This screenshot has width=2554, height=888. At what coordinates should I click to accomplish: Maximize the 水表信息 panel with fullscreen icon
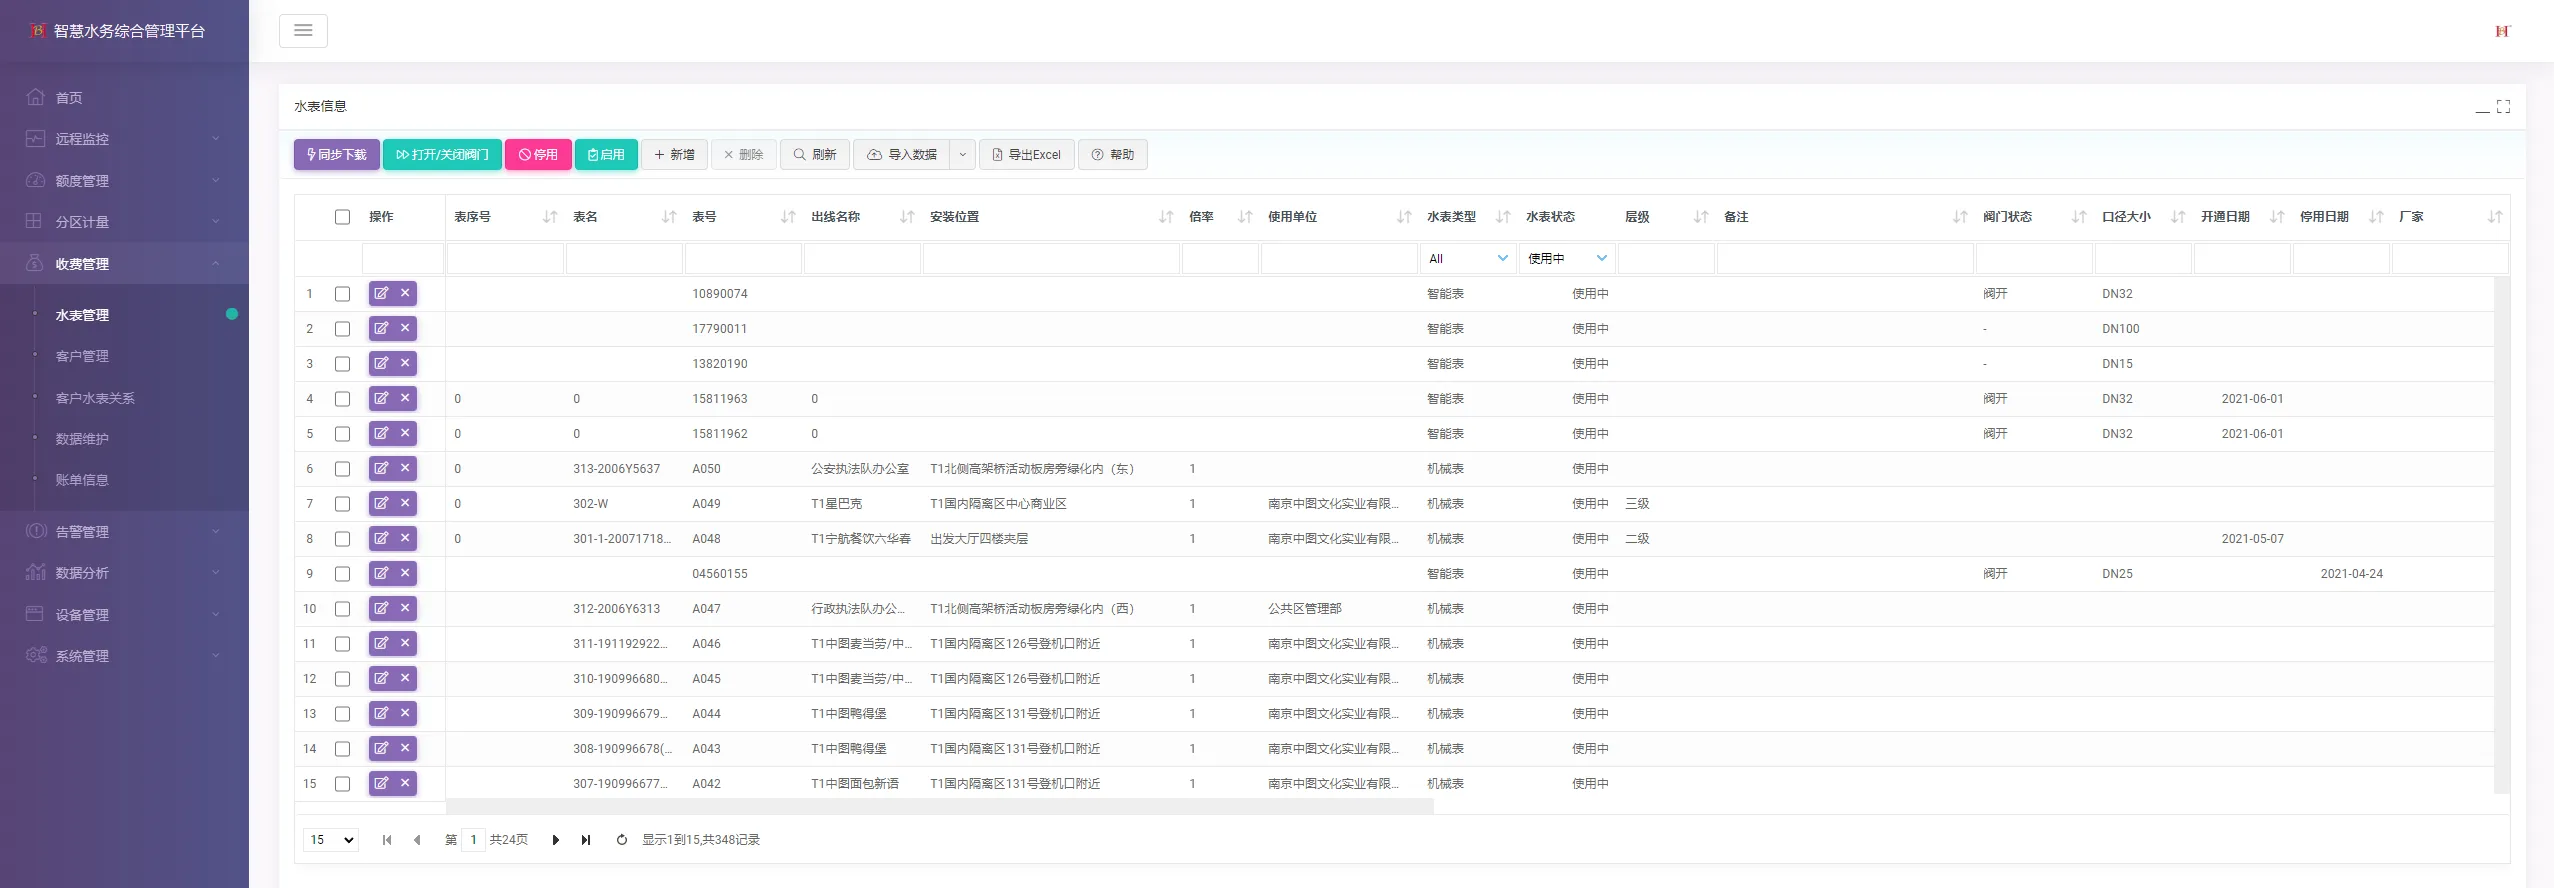coord(2504,106)
